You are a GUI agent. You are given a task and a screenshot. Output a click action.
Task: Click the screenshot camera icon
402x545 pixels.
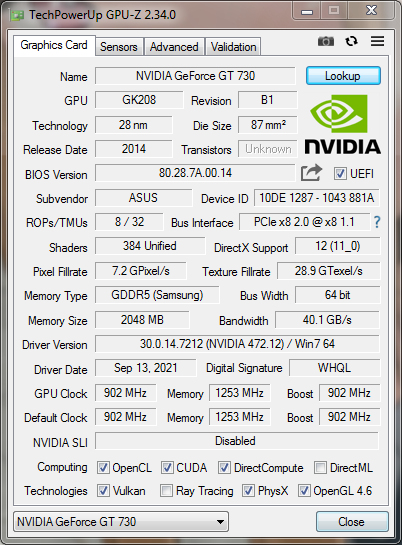[326, 41]
